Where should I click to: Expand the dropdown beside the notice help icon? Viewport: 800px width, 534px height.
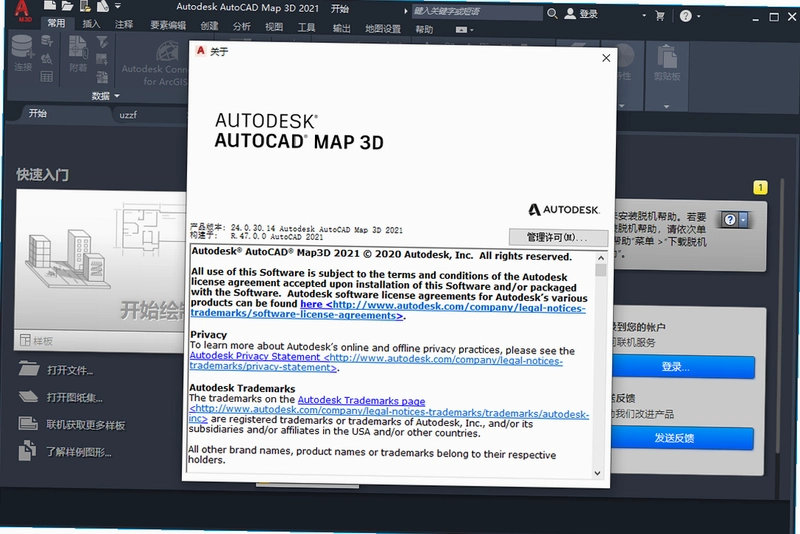click(x=743, y=220)
